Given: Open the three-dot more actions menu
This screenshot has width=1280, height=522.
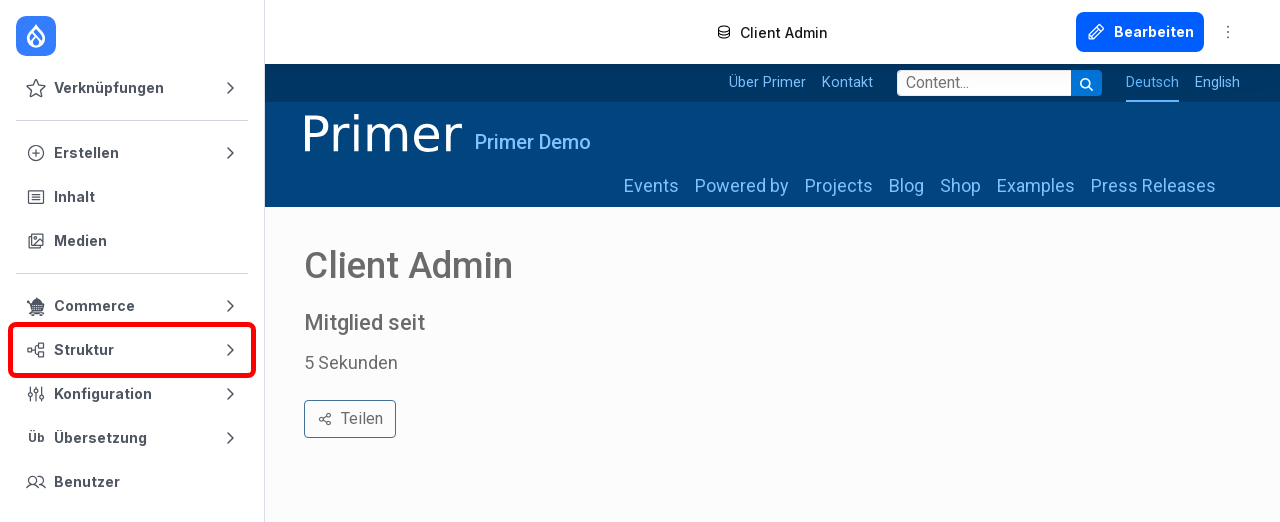Looking at the screenshot, I should point(1228,32).
